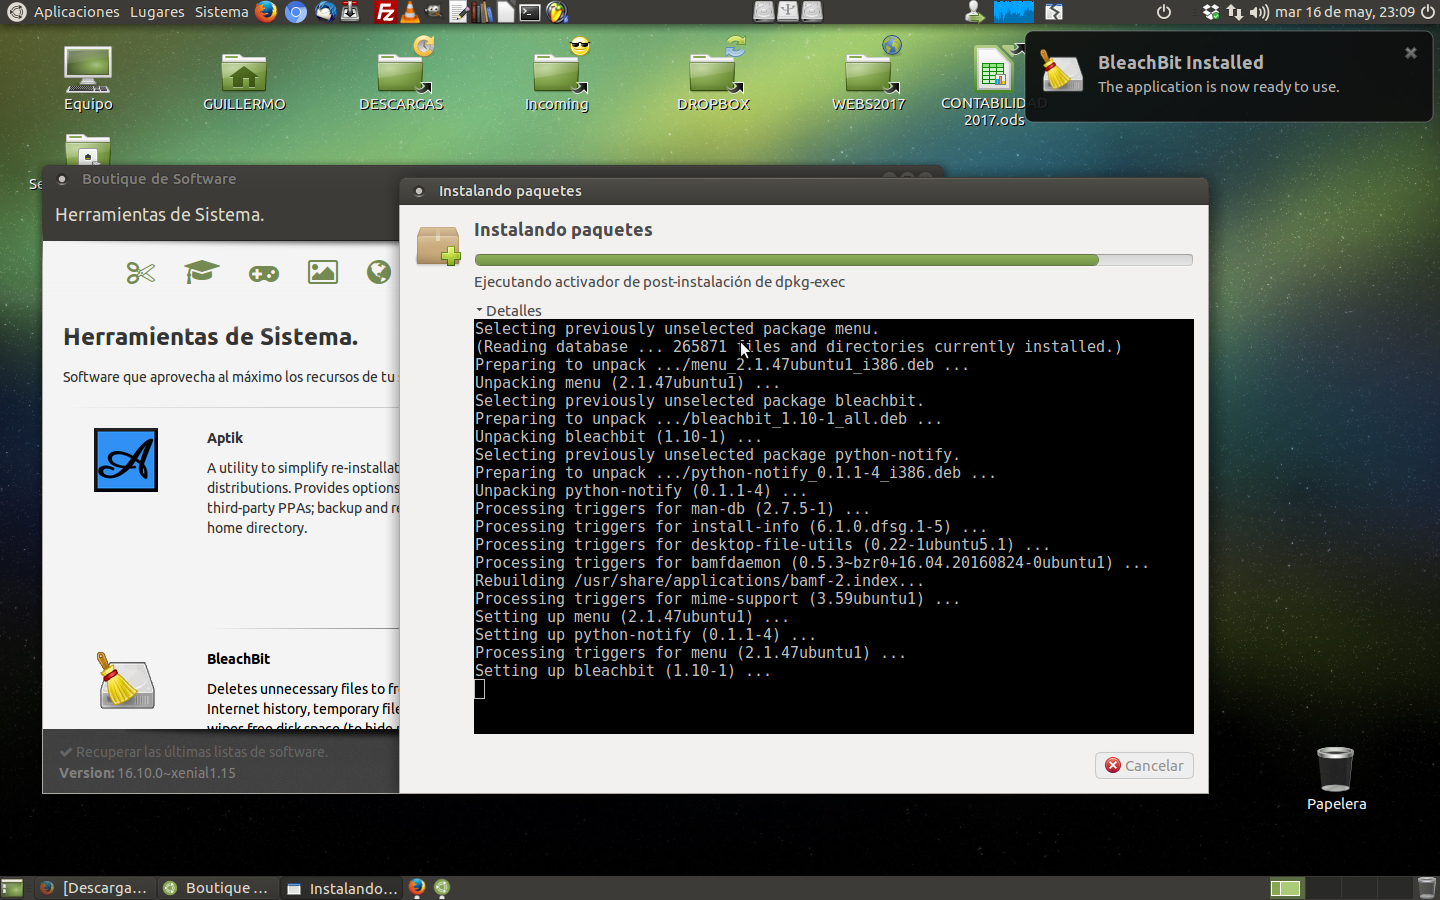Switch to the Instalando taskbar window
Viewport: 1440px width, 900px height.
[342, 888]
